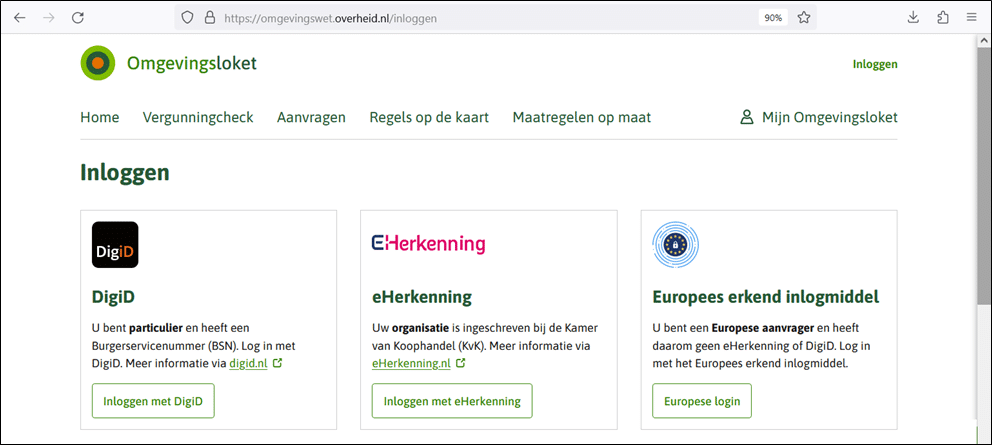Open Maatregelen op maat

[x=582, y=117]
